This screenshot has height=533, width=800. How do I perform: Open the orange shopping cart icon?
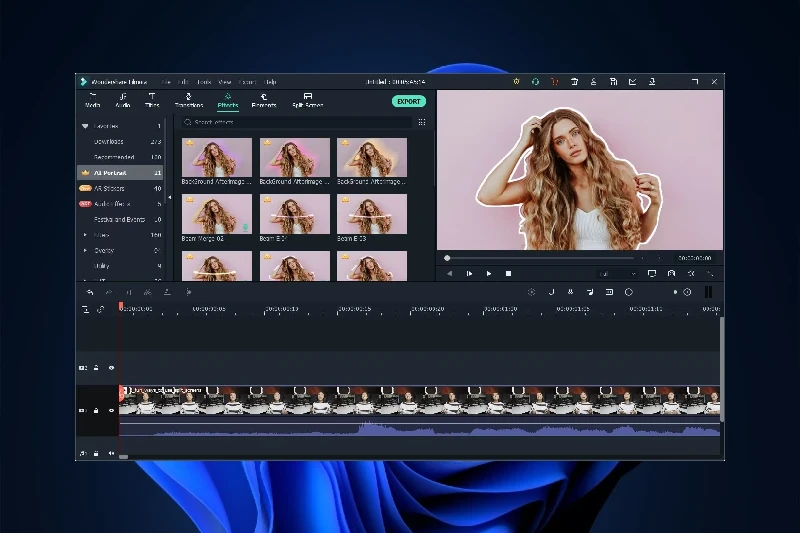pos(555,82)
